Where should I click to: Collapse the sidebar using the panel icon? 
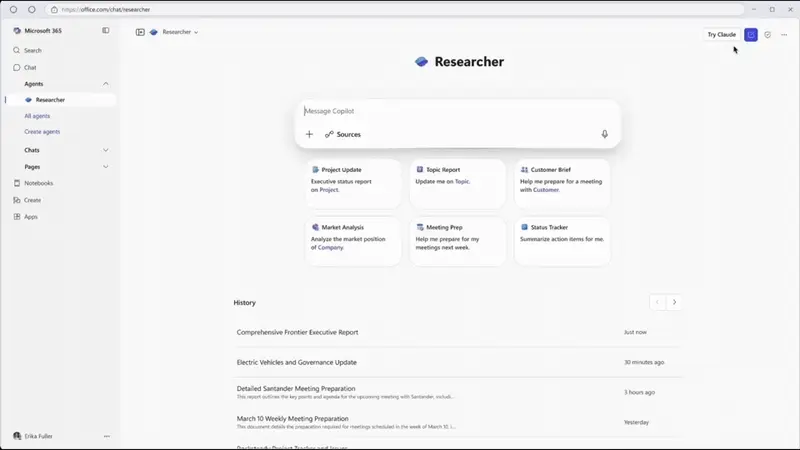click(x=106, y=31)
